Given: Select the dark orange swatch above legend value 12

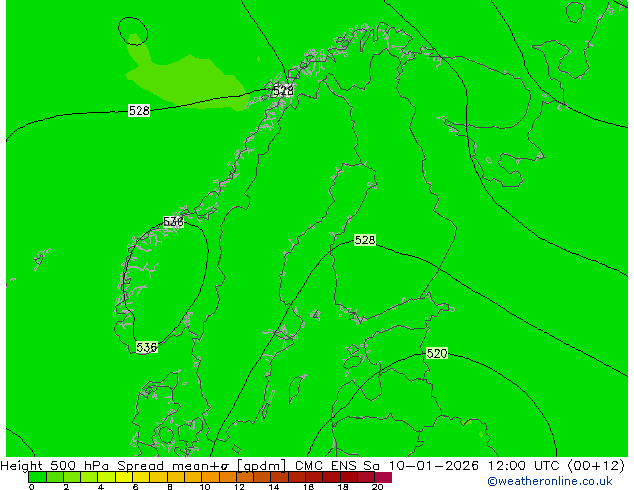Looking at the screenshot, I should tap(245, 477).
